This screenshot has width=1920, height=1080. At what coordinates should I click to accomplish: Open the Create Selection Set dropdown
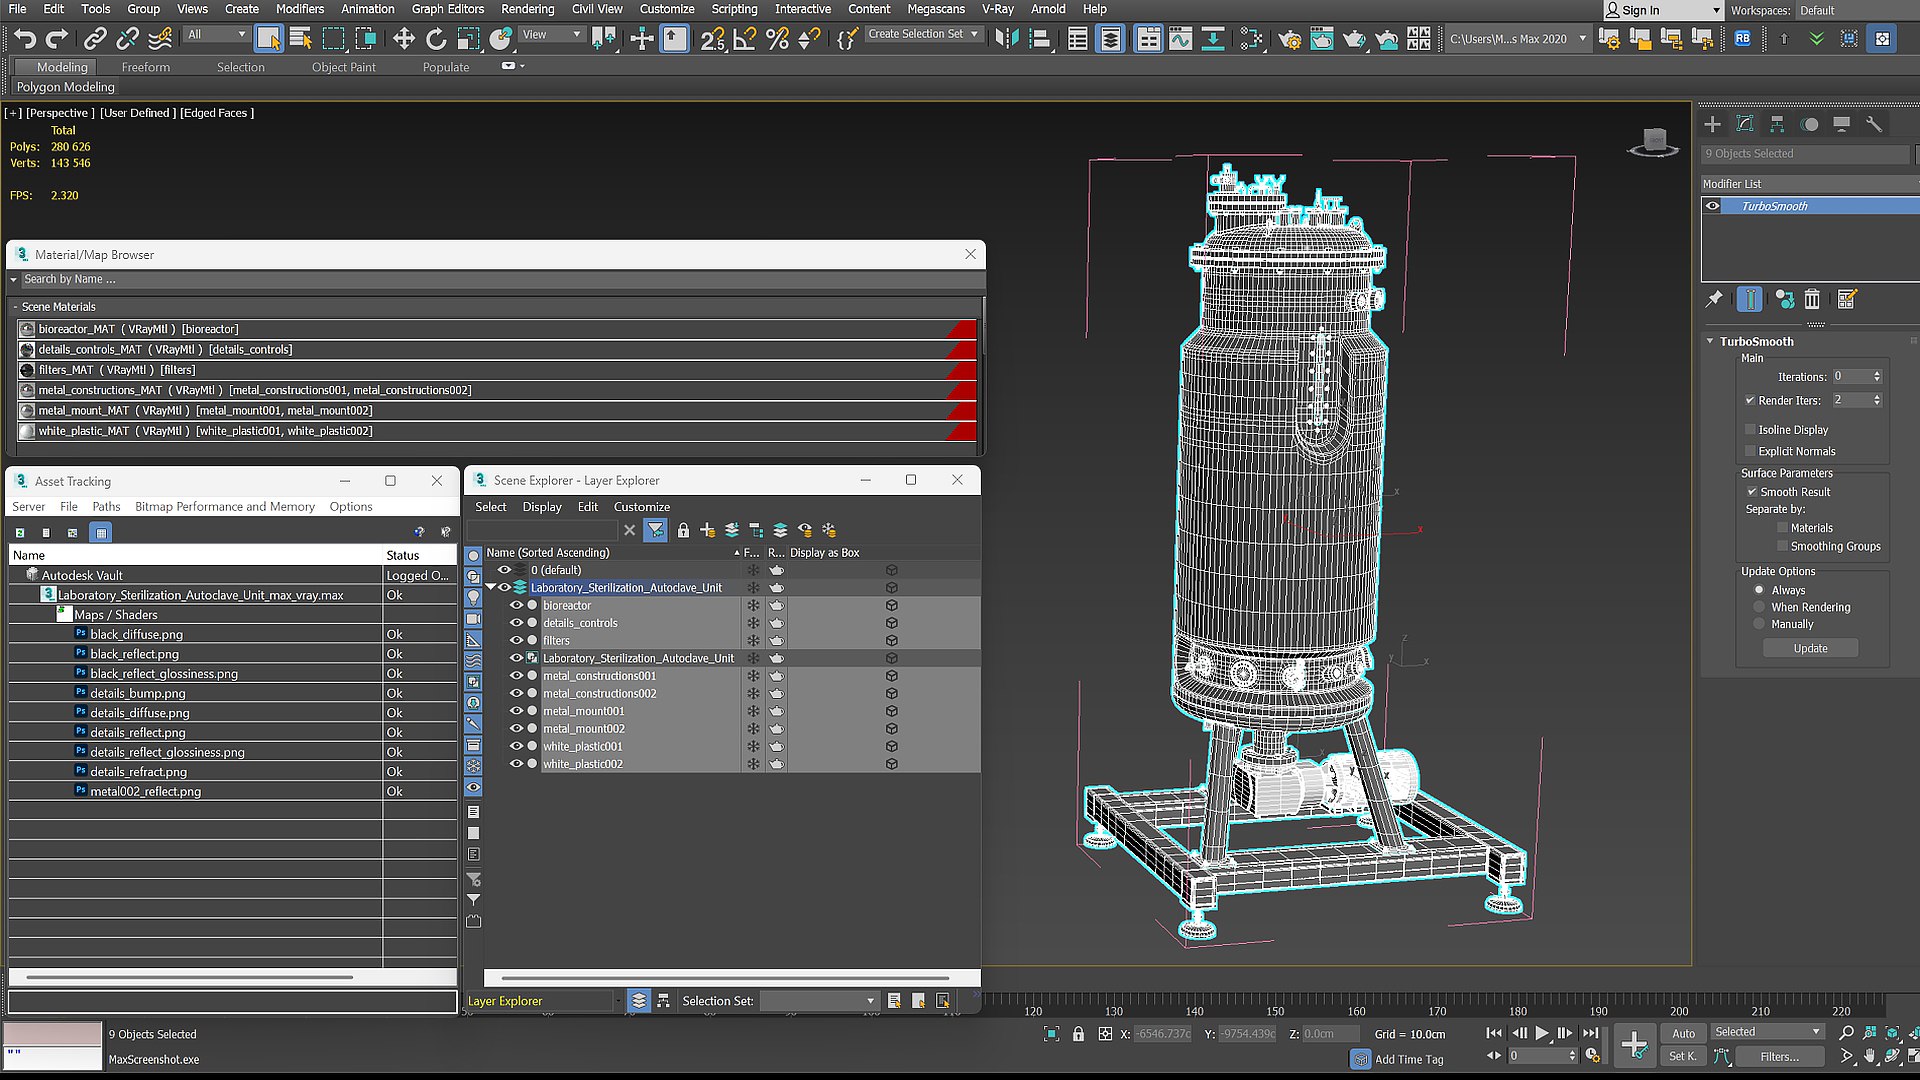point(923,34)
